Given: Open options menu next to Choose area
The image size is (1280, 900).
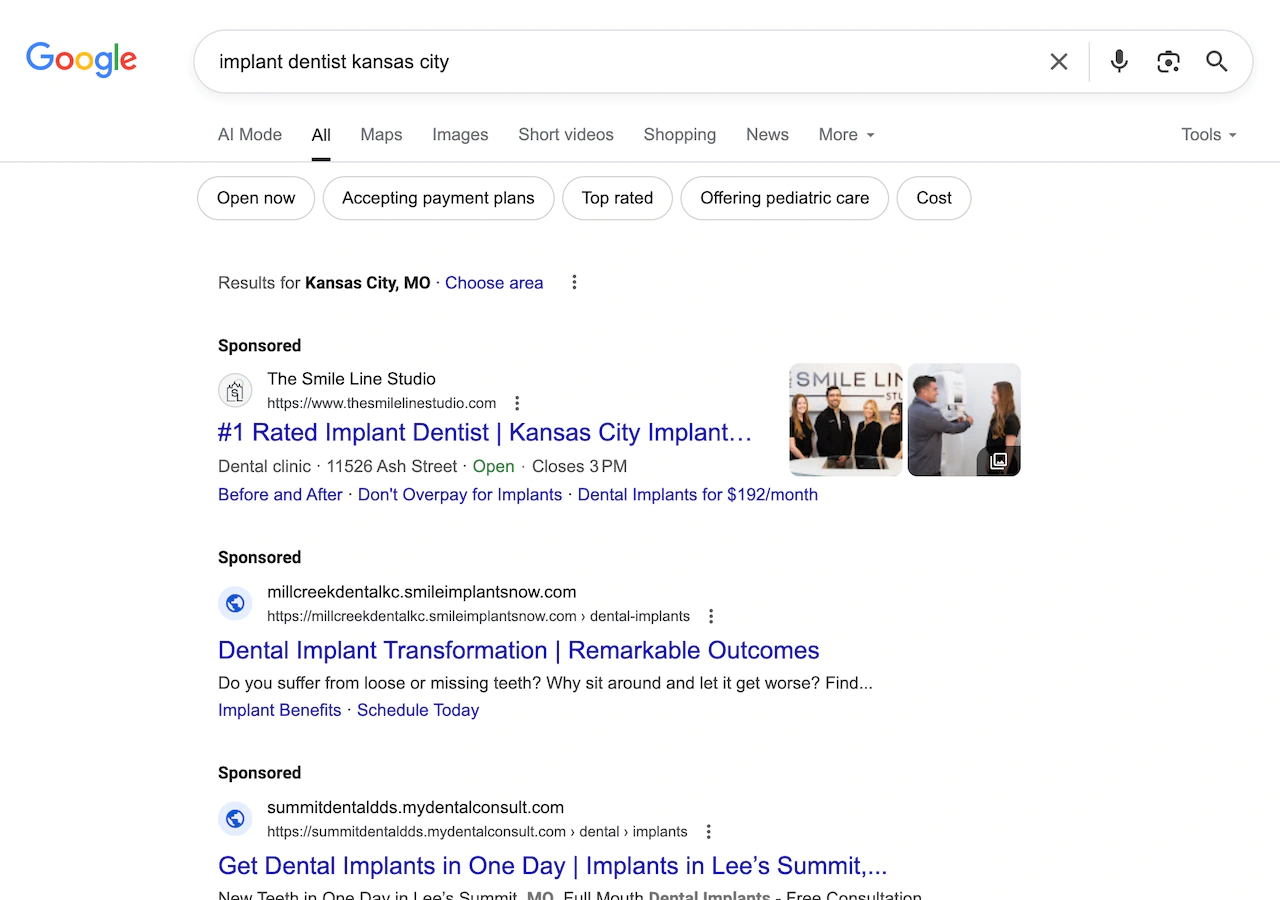Looking at the screenshot, I should (574, 283).
